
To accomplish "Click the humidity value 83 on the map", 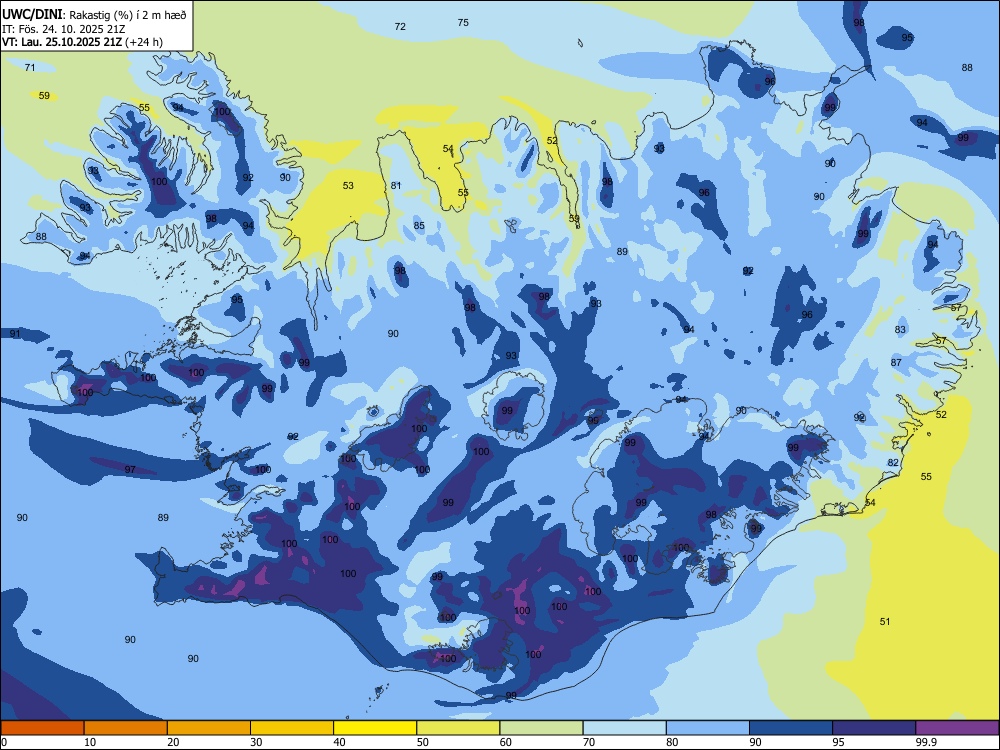I will (x=900, y=330).
